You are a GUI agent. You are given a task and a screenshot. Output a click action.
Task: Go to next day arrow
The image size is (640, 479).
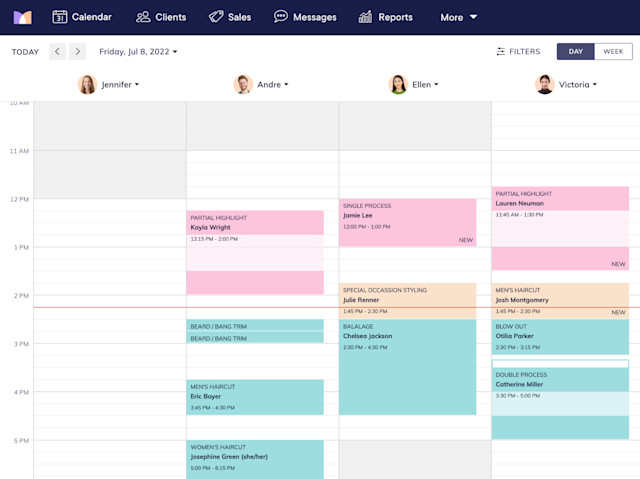78,51
